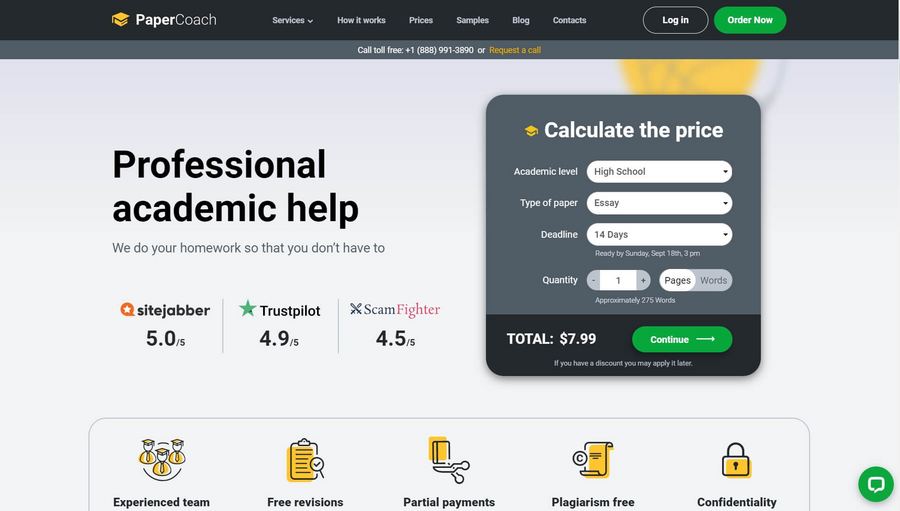Expand the Services menu
Viewport: 900px width, 511px height.
[x=292, y=20]
